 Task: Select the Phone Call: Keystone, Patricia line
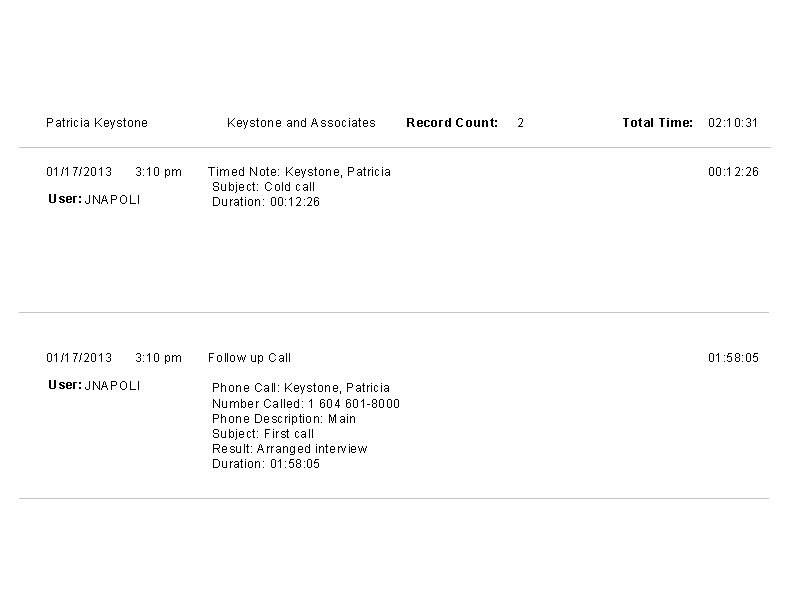tap(301, 388)
